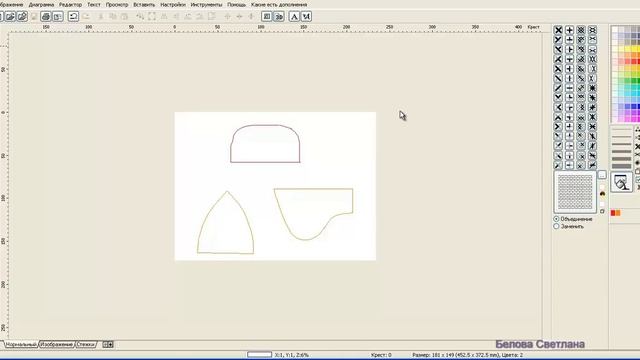This screenshot has height=360, width=640.
Task: Click the undo arrow toolbar icon
Action: (x=73, y=16)
